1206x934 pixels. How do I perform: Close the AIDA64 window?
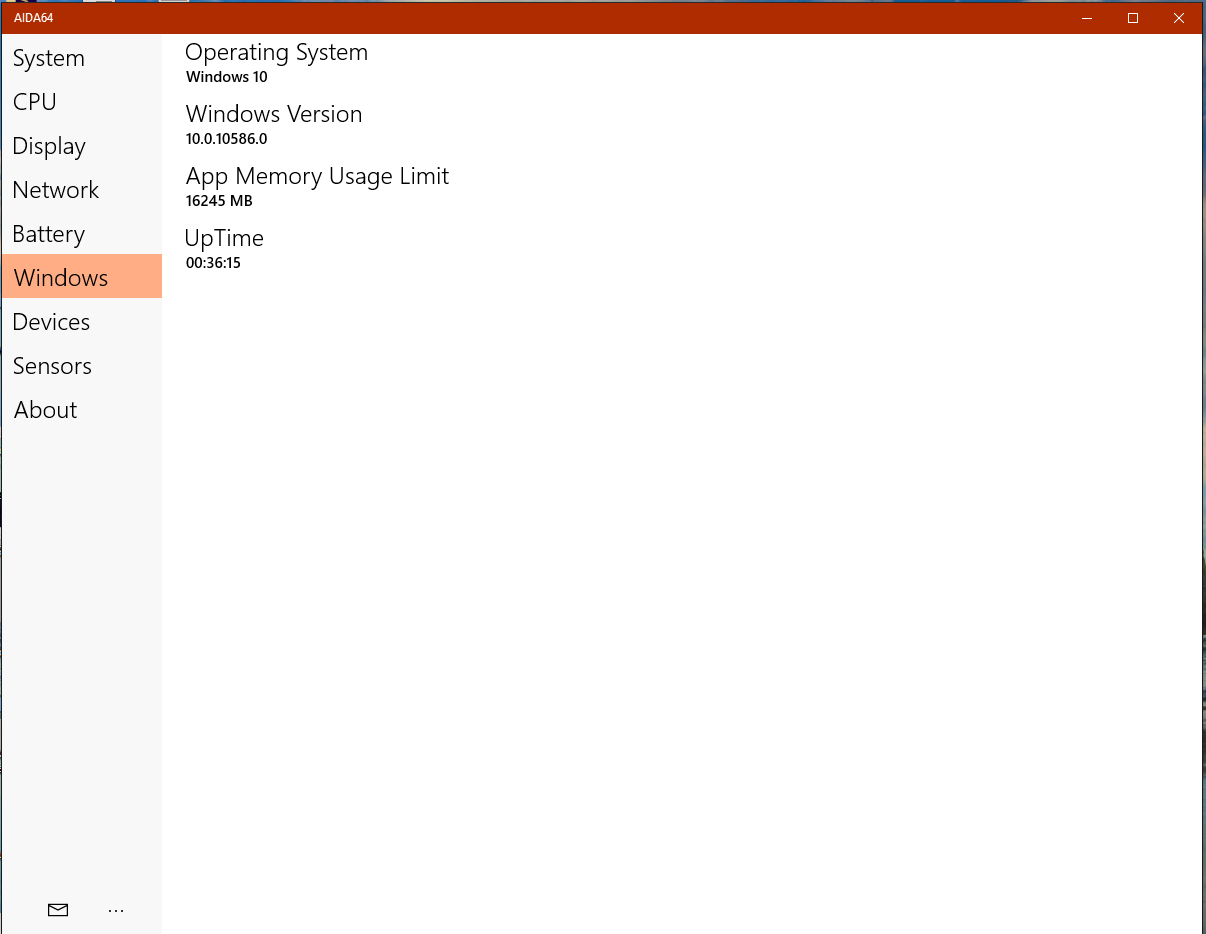1179,18
